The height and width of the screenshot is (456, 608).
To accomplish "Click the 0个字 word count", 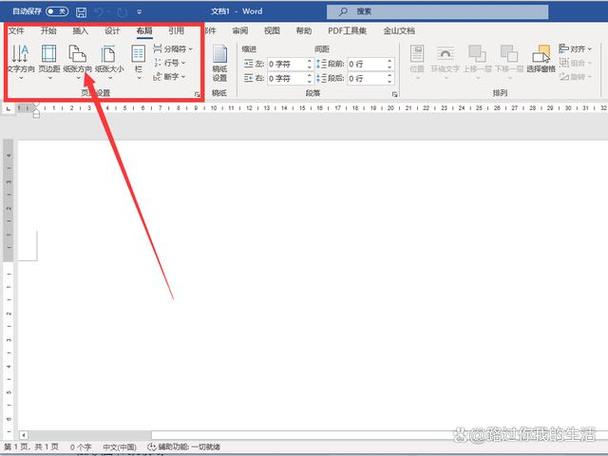I will (81, 447).
